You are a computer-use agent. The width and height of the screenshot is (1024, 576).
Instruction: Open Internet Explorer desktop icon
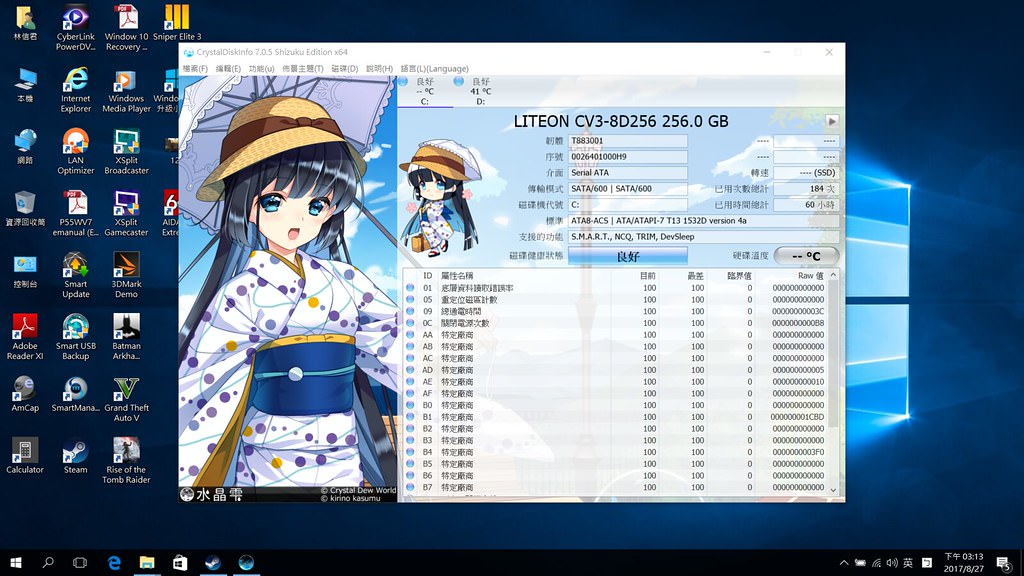[76, 89]
